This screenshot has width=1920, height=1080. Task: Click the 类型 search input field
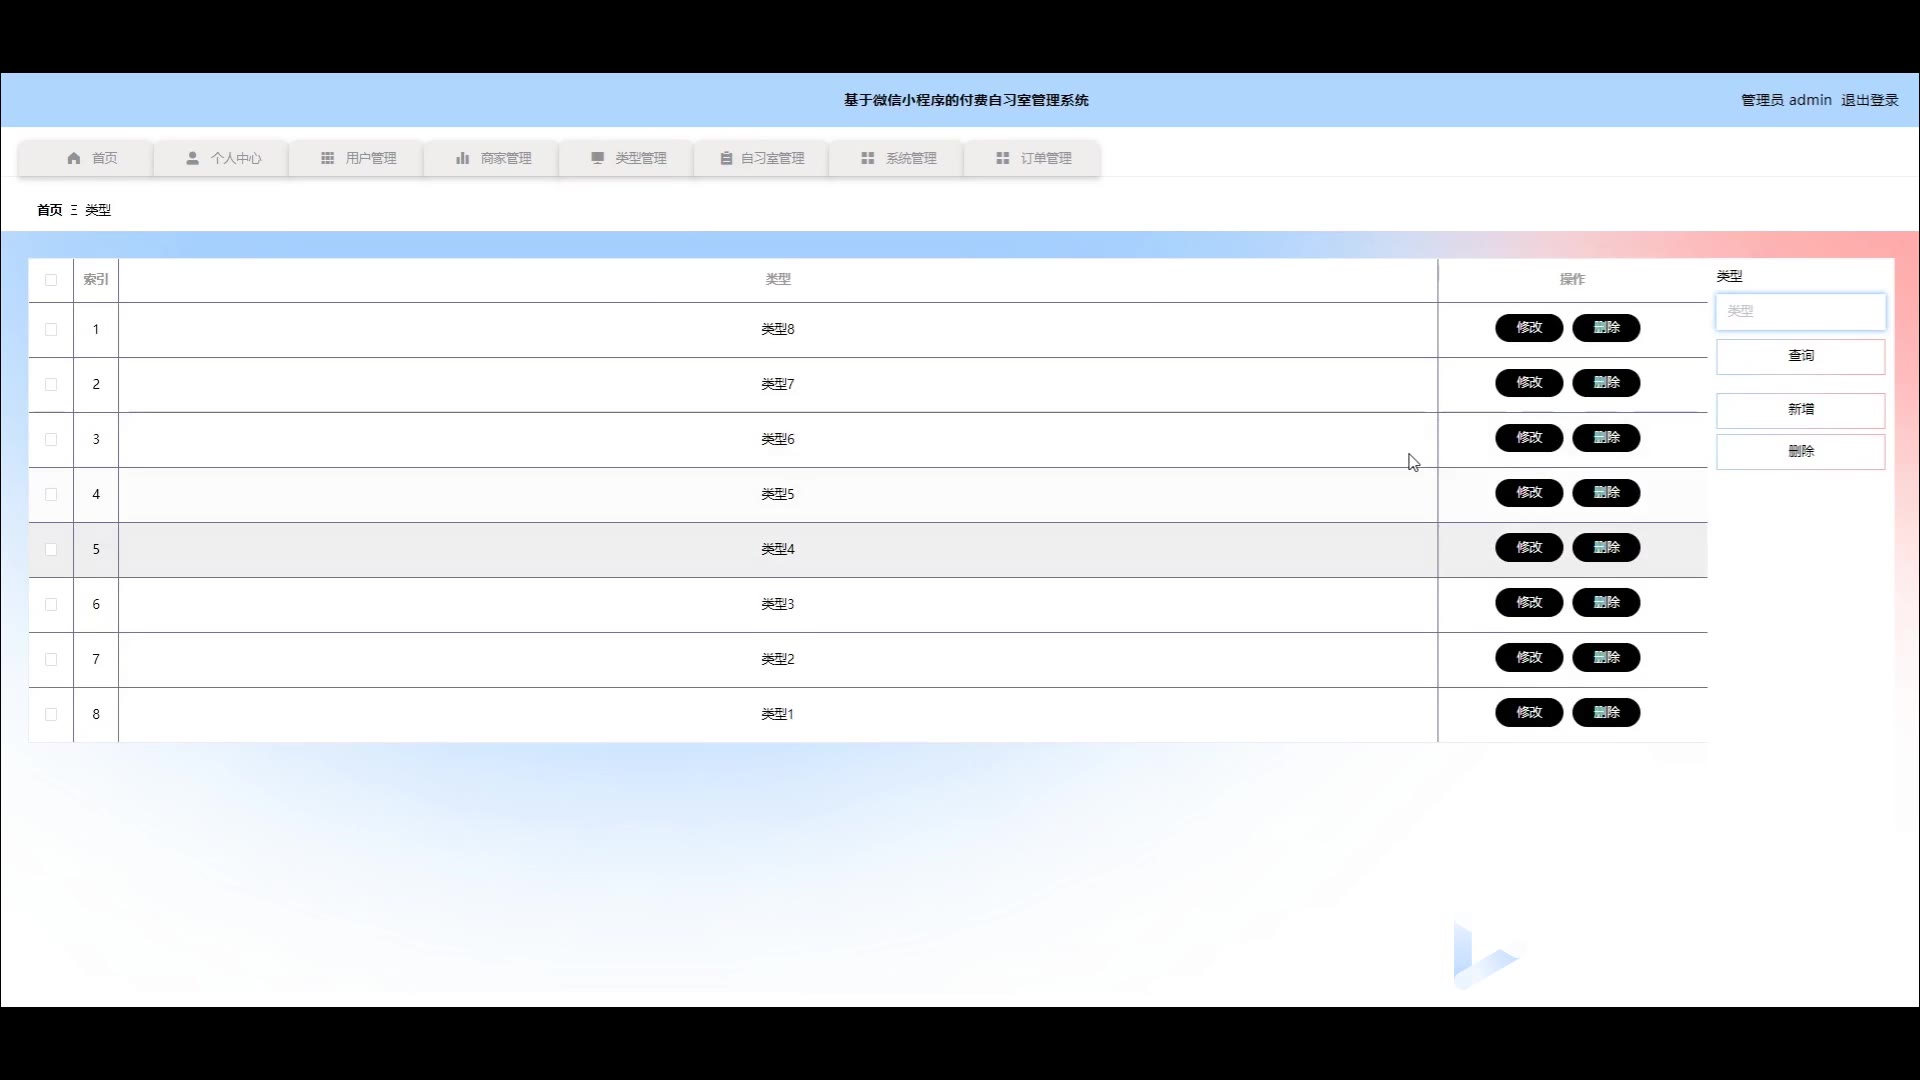tap(1800, 312)
